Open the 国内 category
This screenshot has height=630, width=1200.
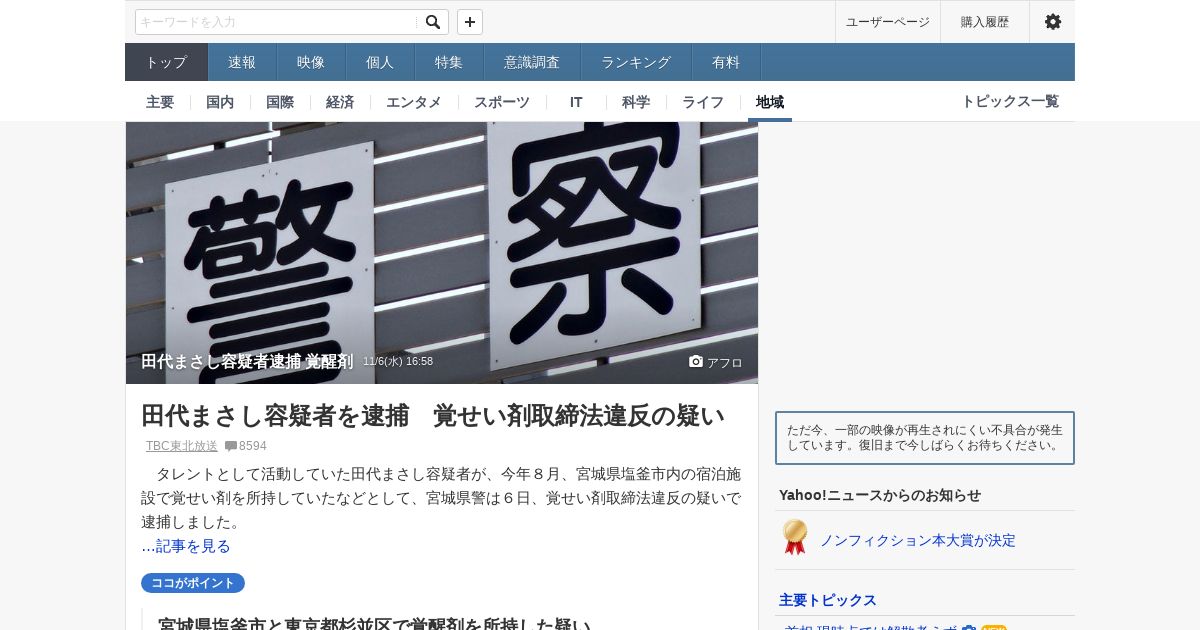pyautogui.click(x=220, y=102)
